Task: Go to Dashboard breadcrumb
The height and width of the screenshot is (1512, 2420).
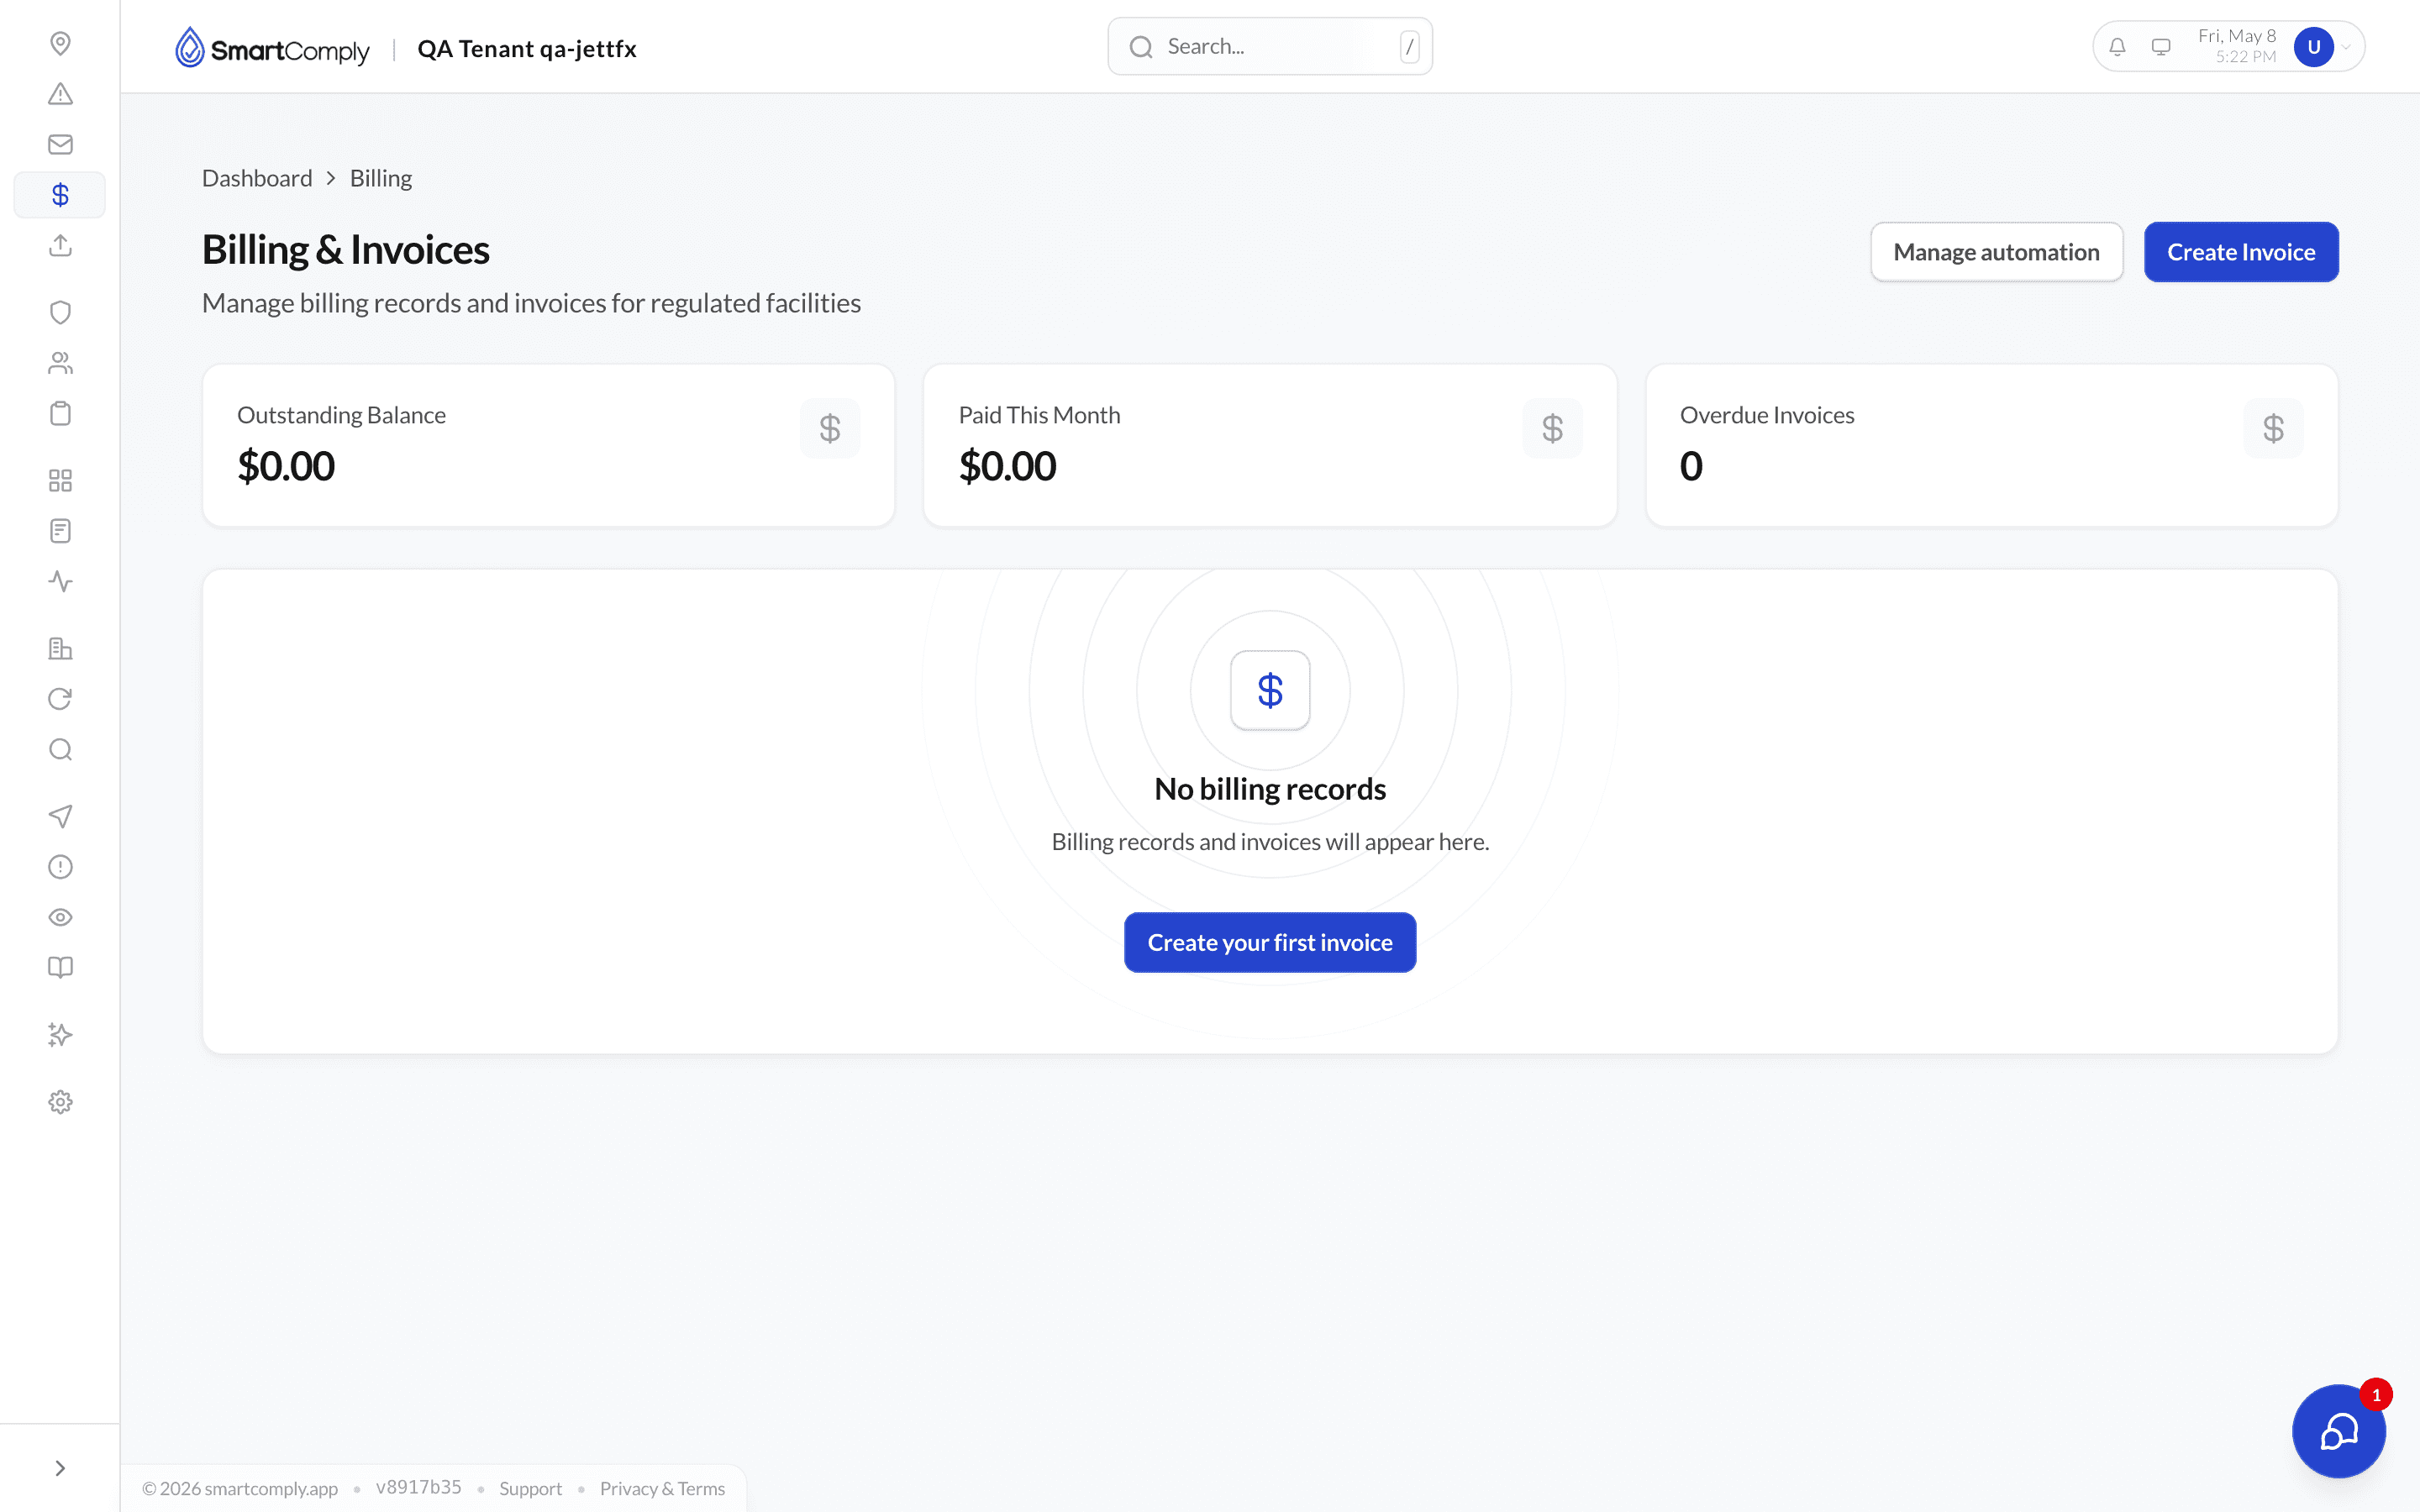Action: click(257, 178)
